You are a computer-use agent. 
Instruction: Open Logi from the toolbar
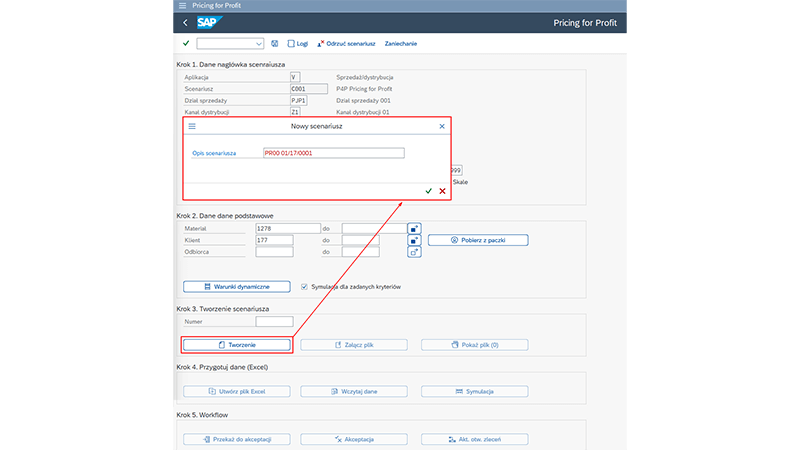coord(298,44)
